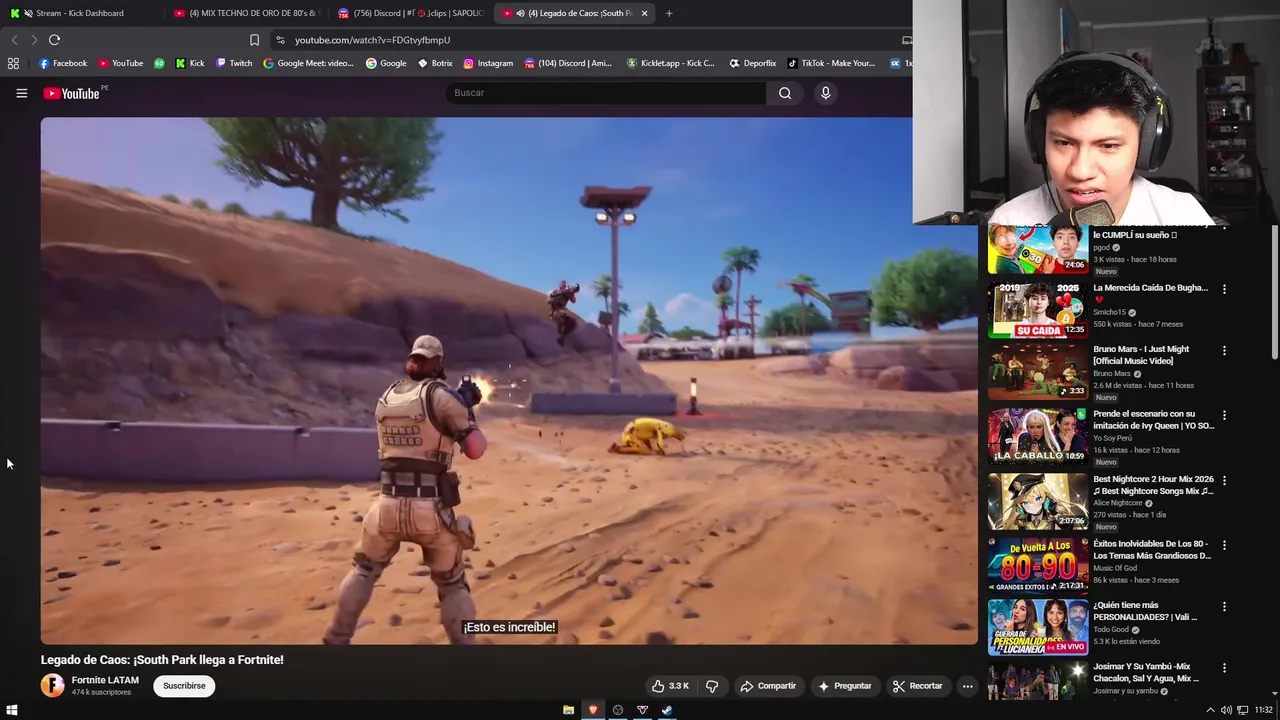Open options for ¿Quién tiene más PERSONALIDADES video
Viewport: 1280px width, 720px height.
[x=1224, y=606]
